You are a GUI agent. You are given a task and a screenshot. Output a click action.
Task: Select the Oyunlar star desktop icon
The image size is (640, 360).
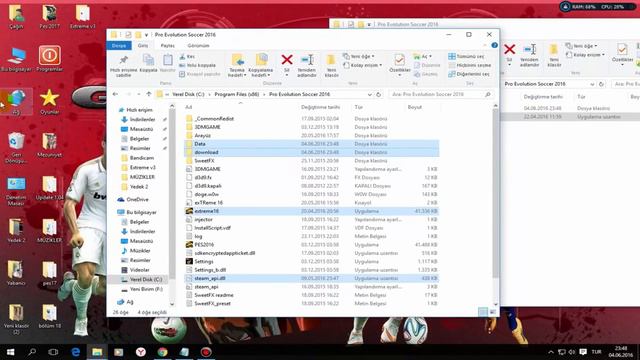(x=49, y=102)
